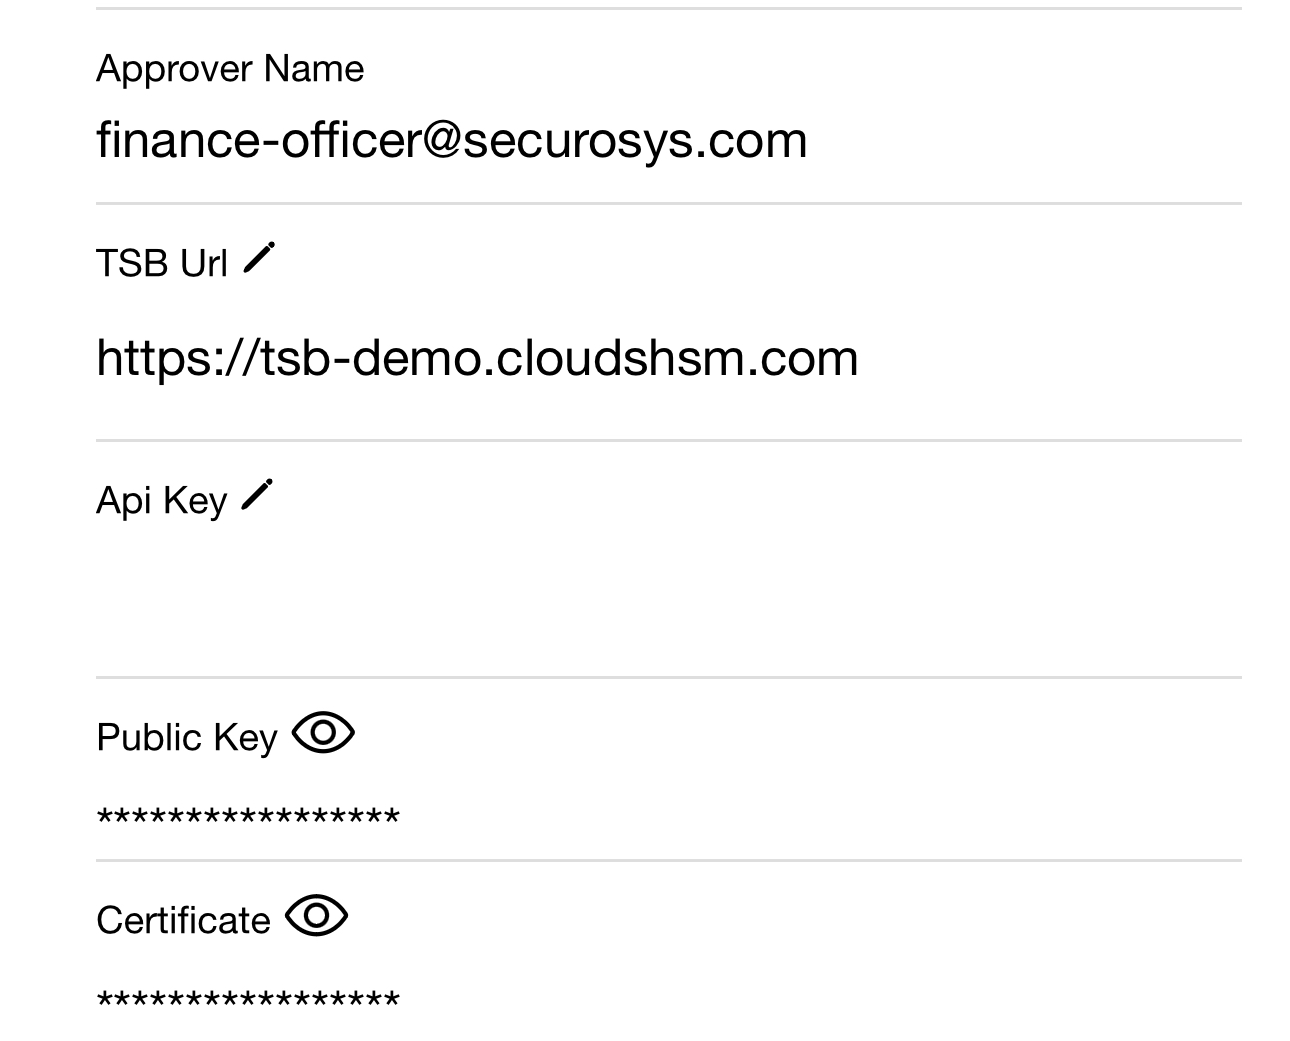The image size is (1290, 1041).
Task: Click the Approver Name label
Action: [x=230, y=69]
